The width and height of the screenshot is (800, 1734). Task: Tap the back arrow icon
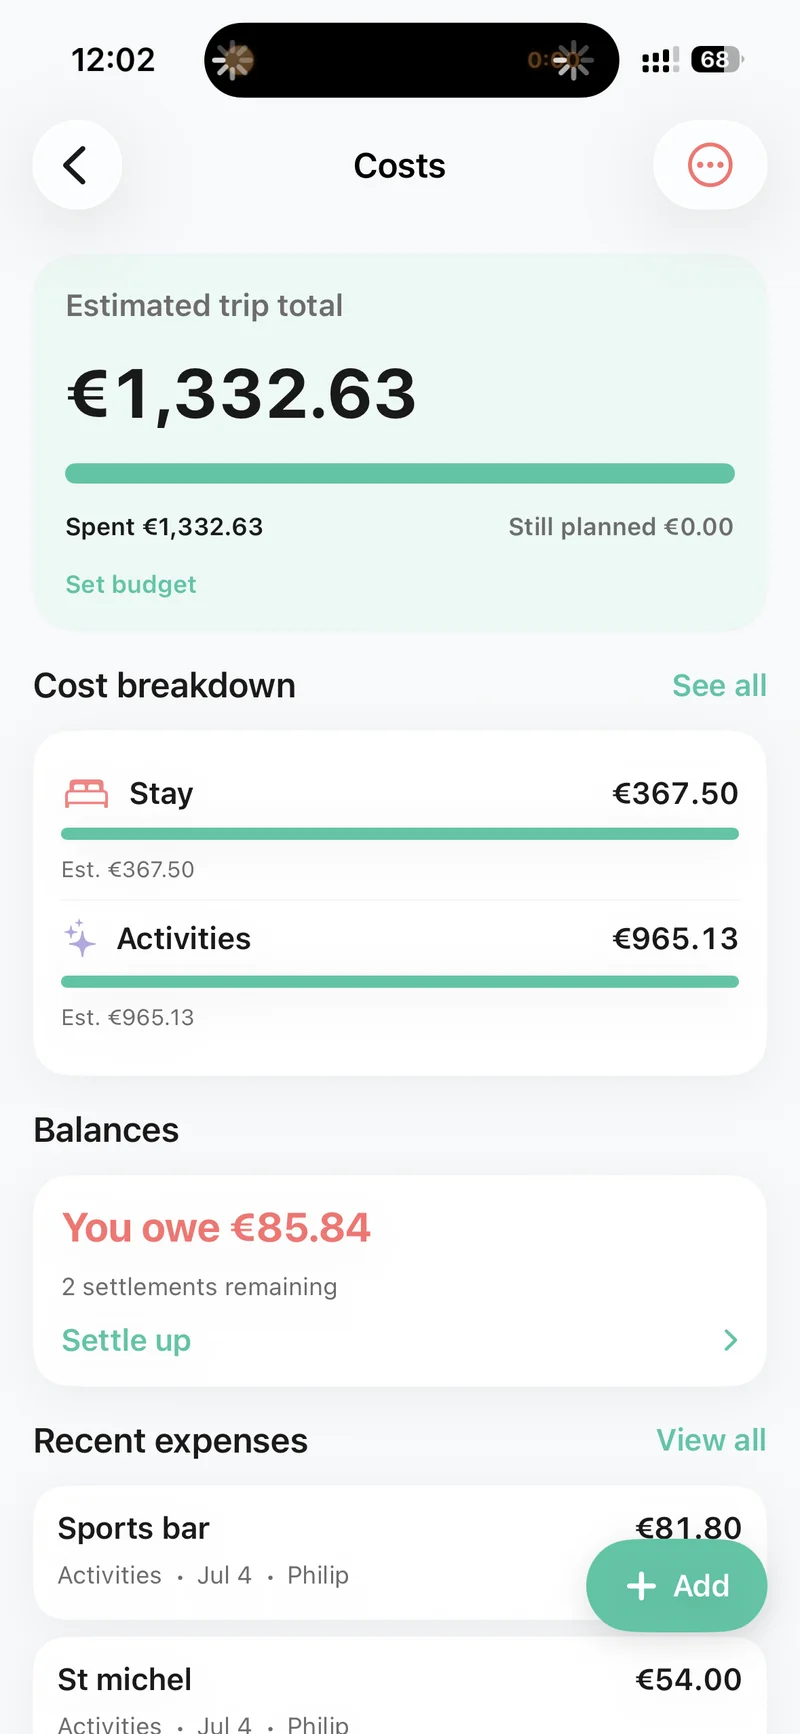coord(76,165)
